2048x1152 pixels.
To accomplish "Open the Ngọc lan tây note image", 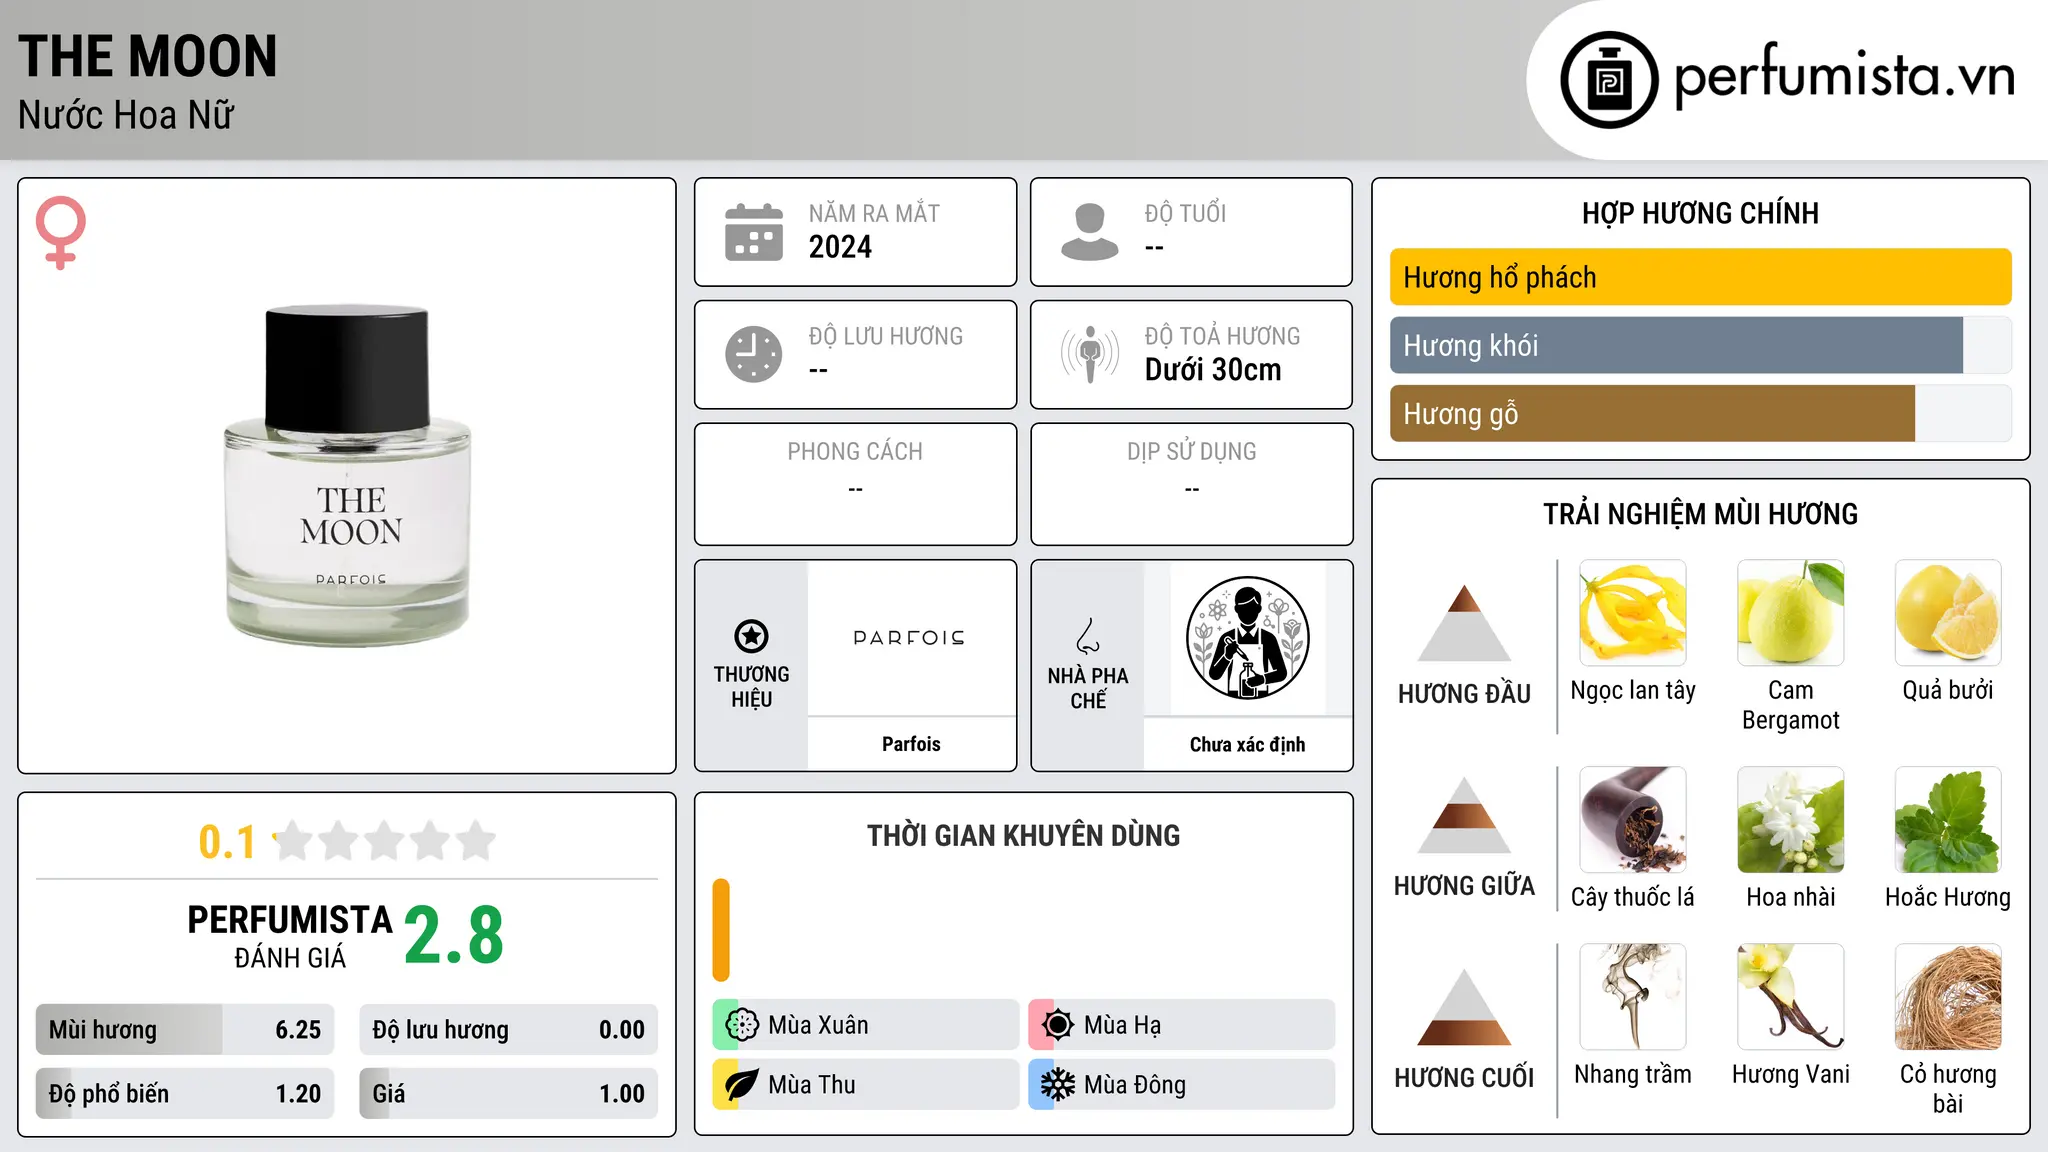I will pyautogui.click(x=1633, y=613).
